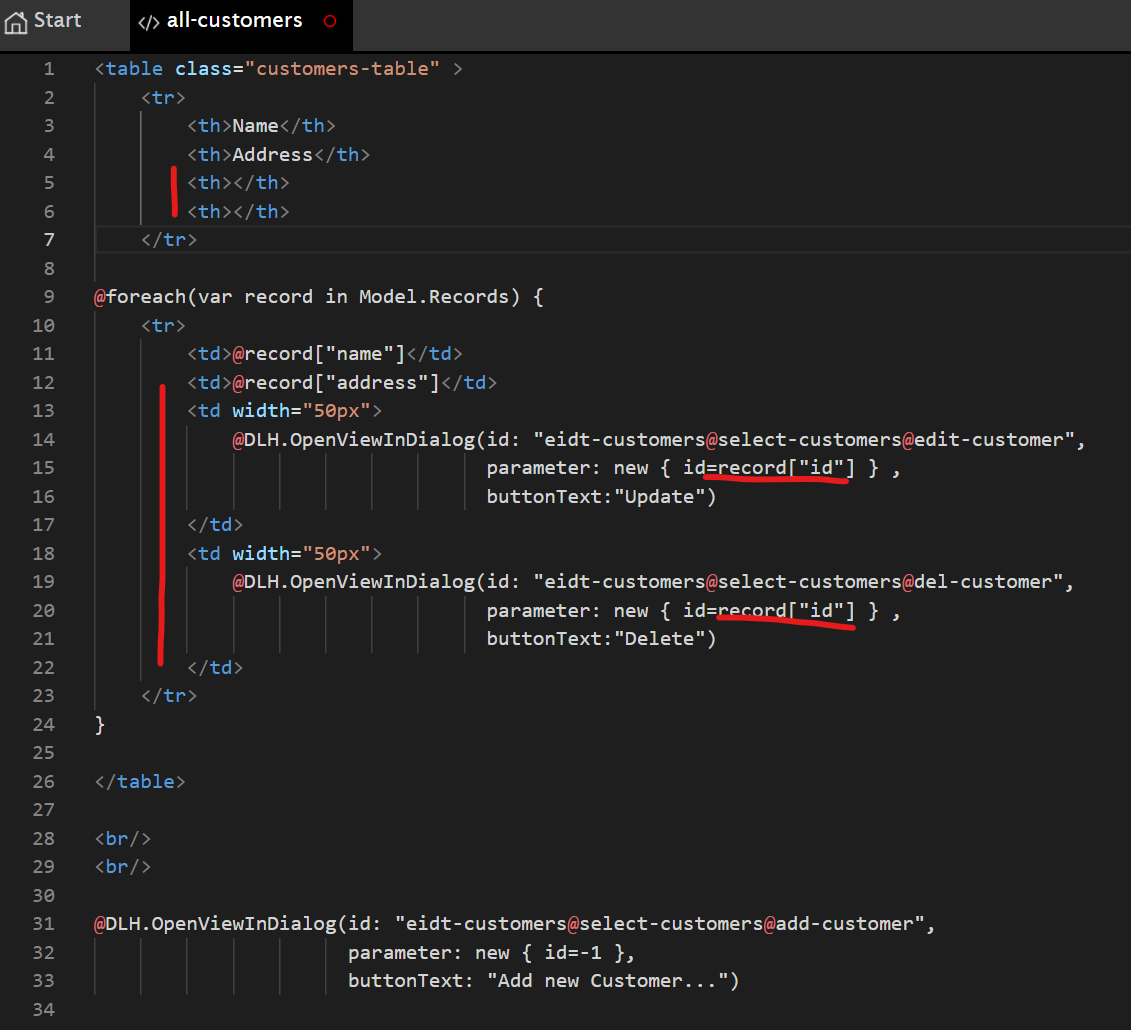Viewport: 1131px width, 1030px height.
Task: Click the empty <th></th> on line 5
Action: 238,183
